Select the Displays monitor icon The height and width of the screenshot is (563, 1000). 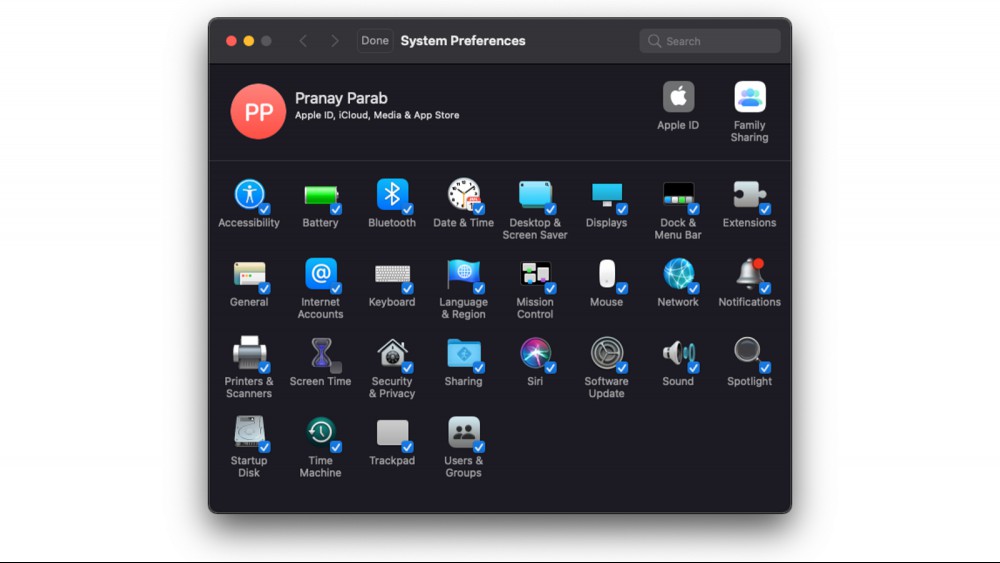pos(607,194)
